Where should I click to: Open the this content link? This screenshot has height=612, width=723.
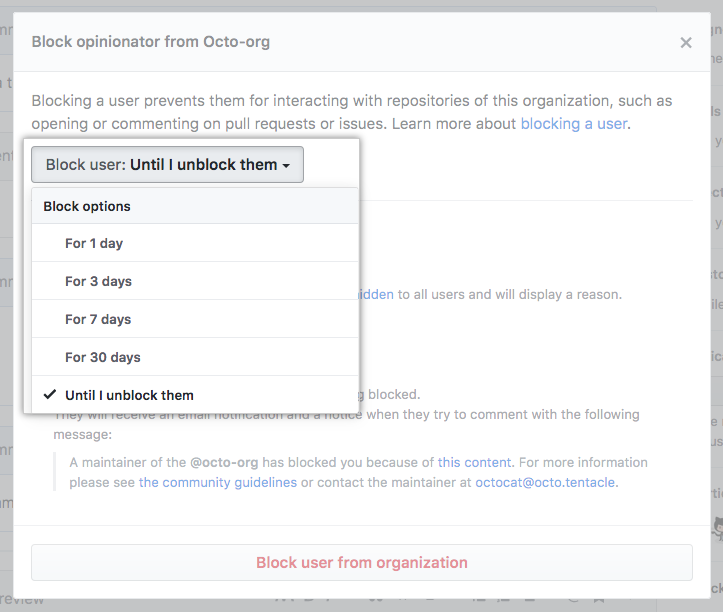point(474,462)
